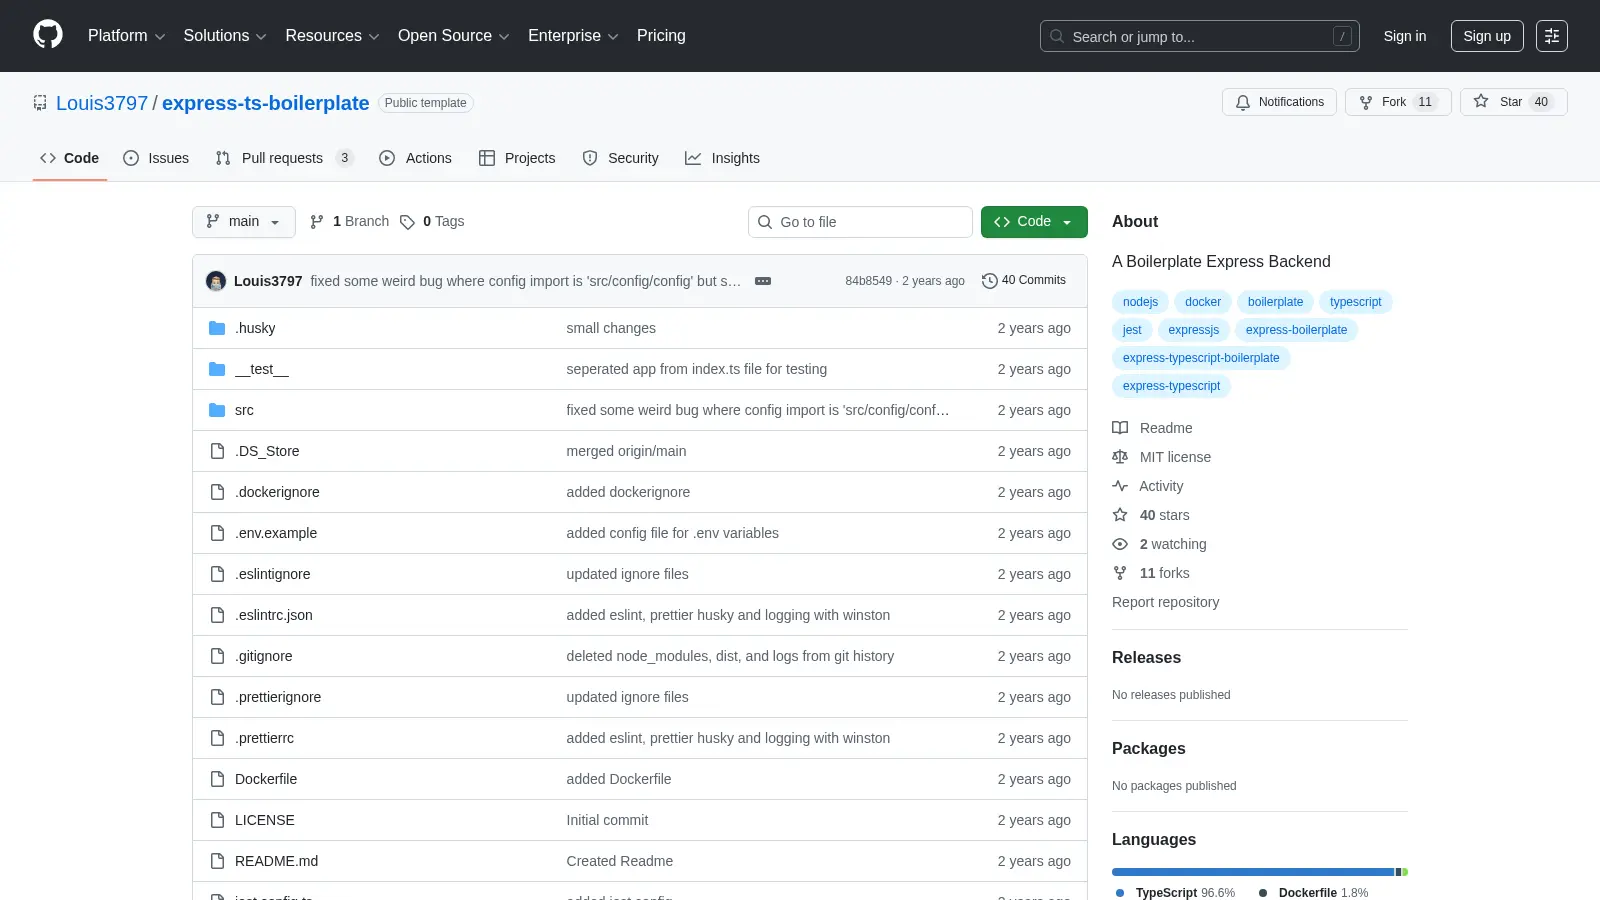
Task: Click the Fork icon button
Action: point(1366,102)
